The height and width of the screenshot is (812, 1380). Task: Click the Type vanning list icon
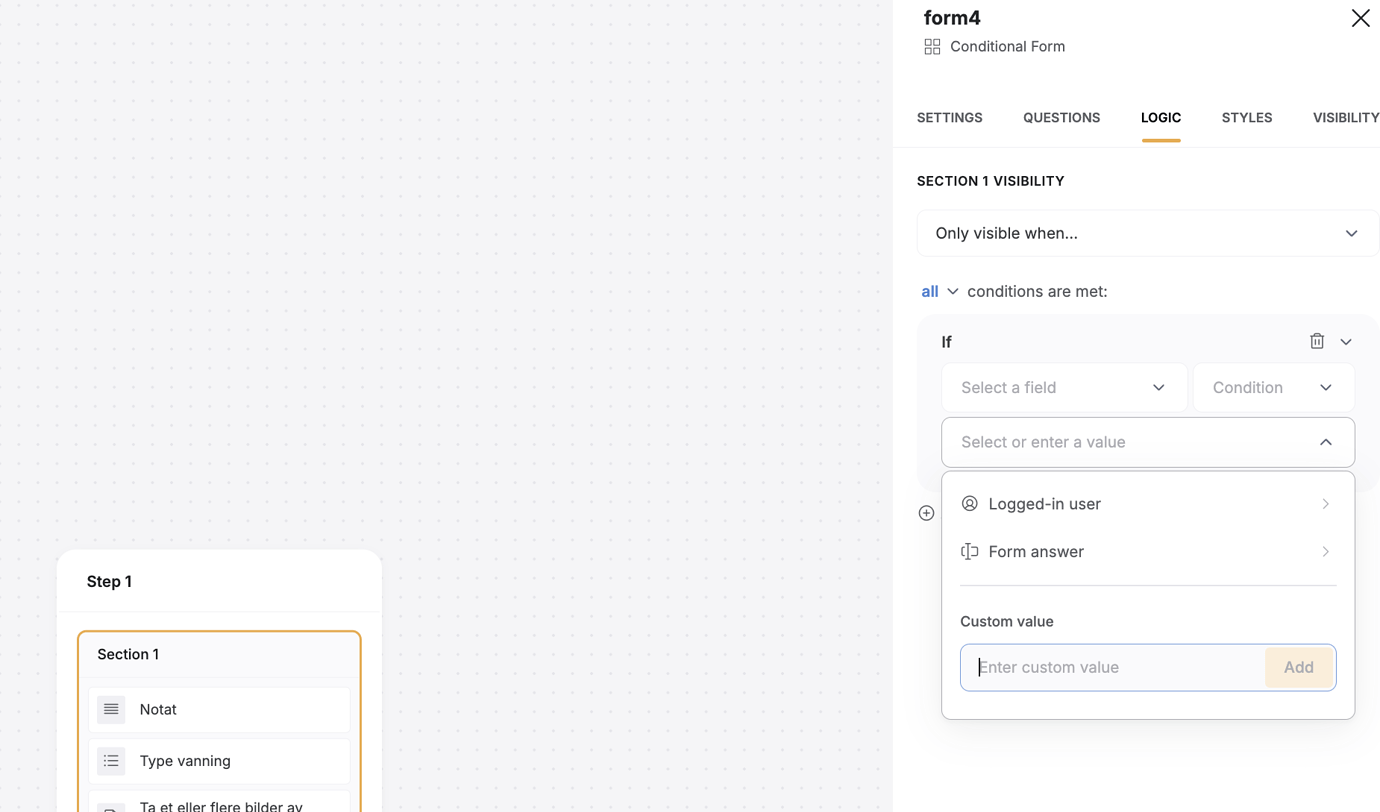[x=111, y=761]
